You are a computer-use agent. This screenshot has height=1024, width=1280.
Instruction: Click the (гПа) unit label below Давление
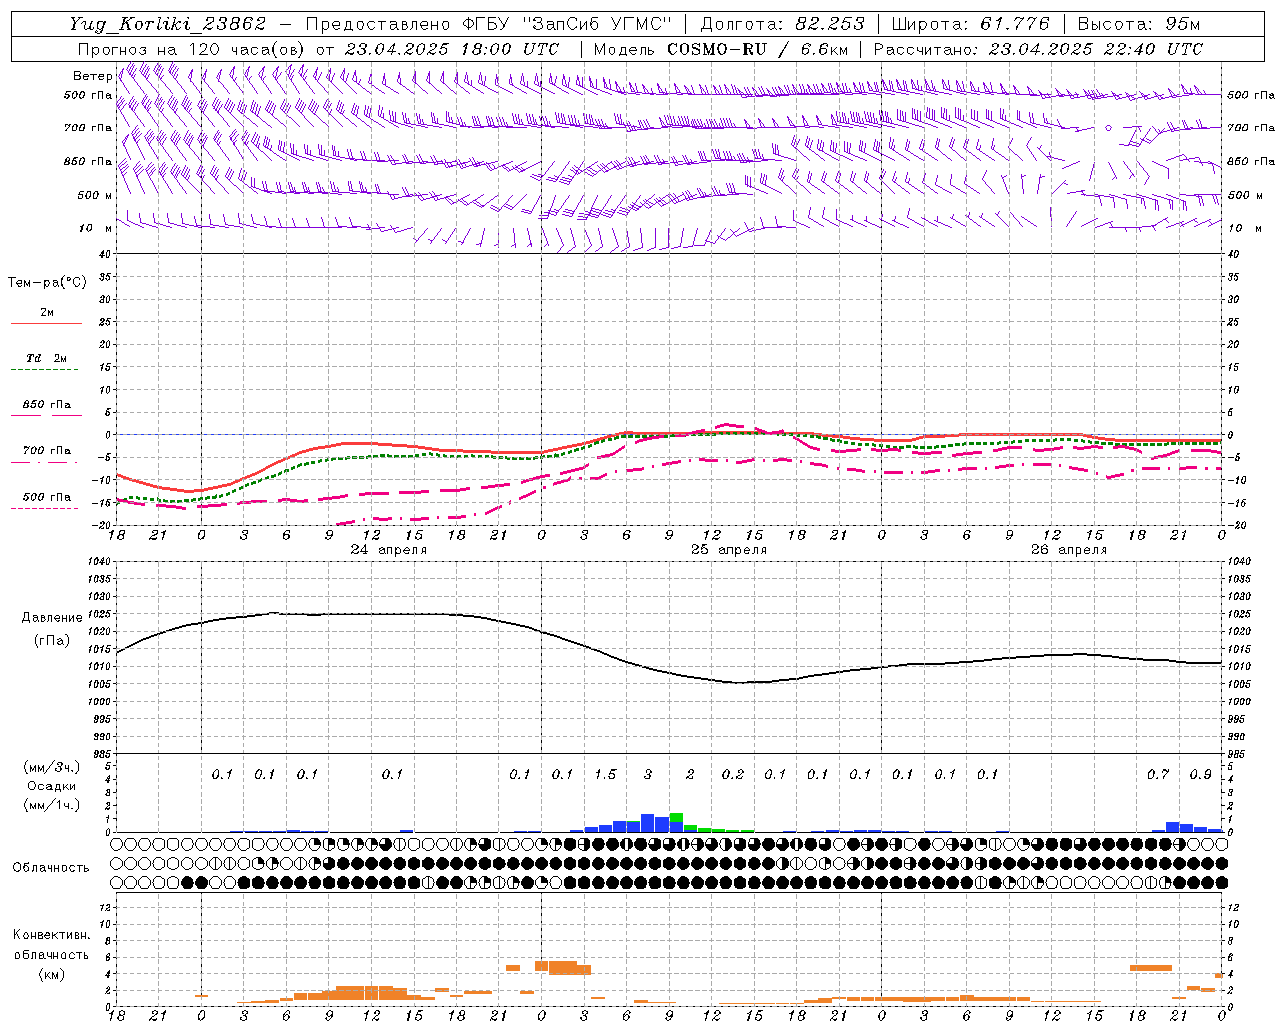pyautogui.click(x=52, y=641)
